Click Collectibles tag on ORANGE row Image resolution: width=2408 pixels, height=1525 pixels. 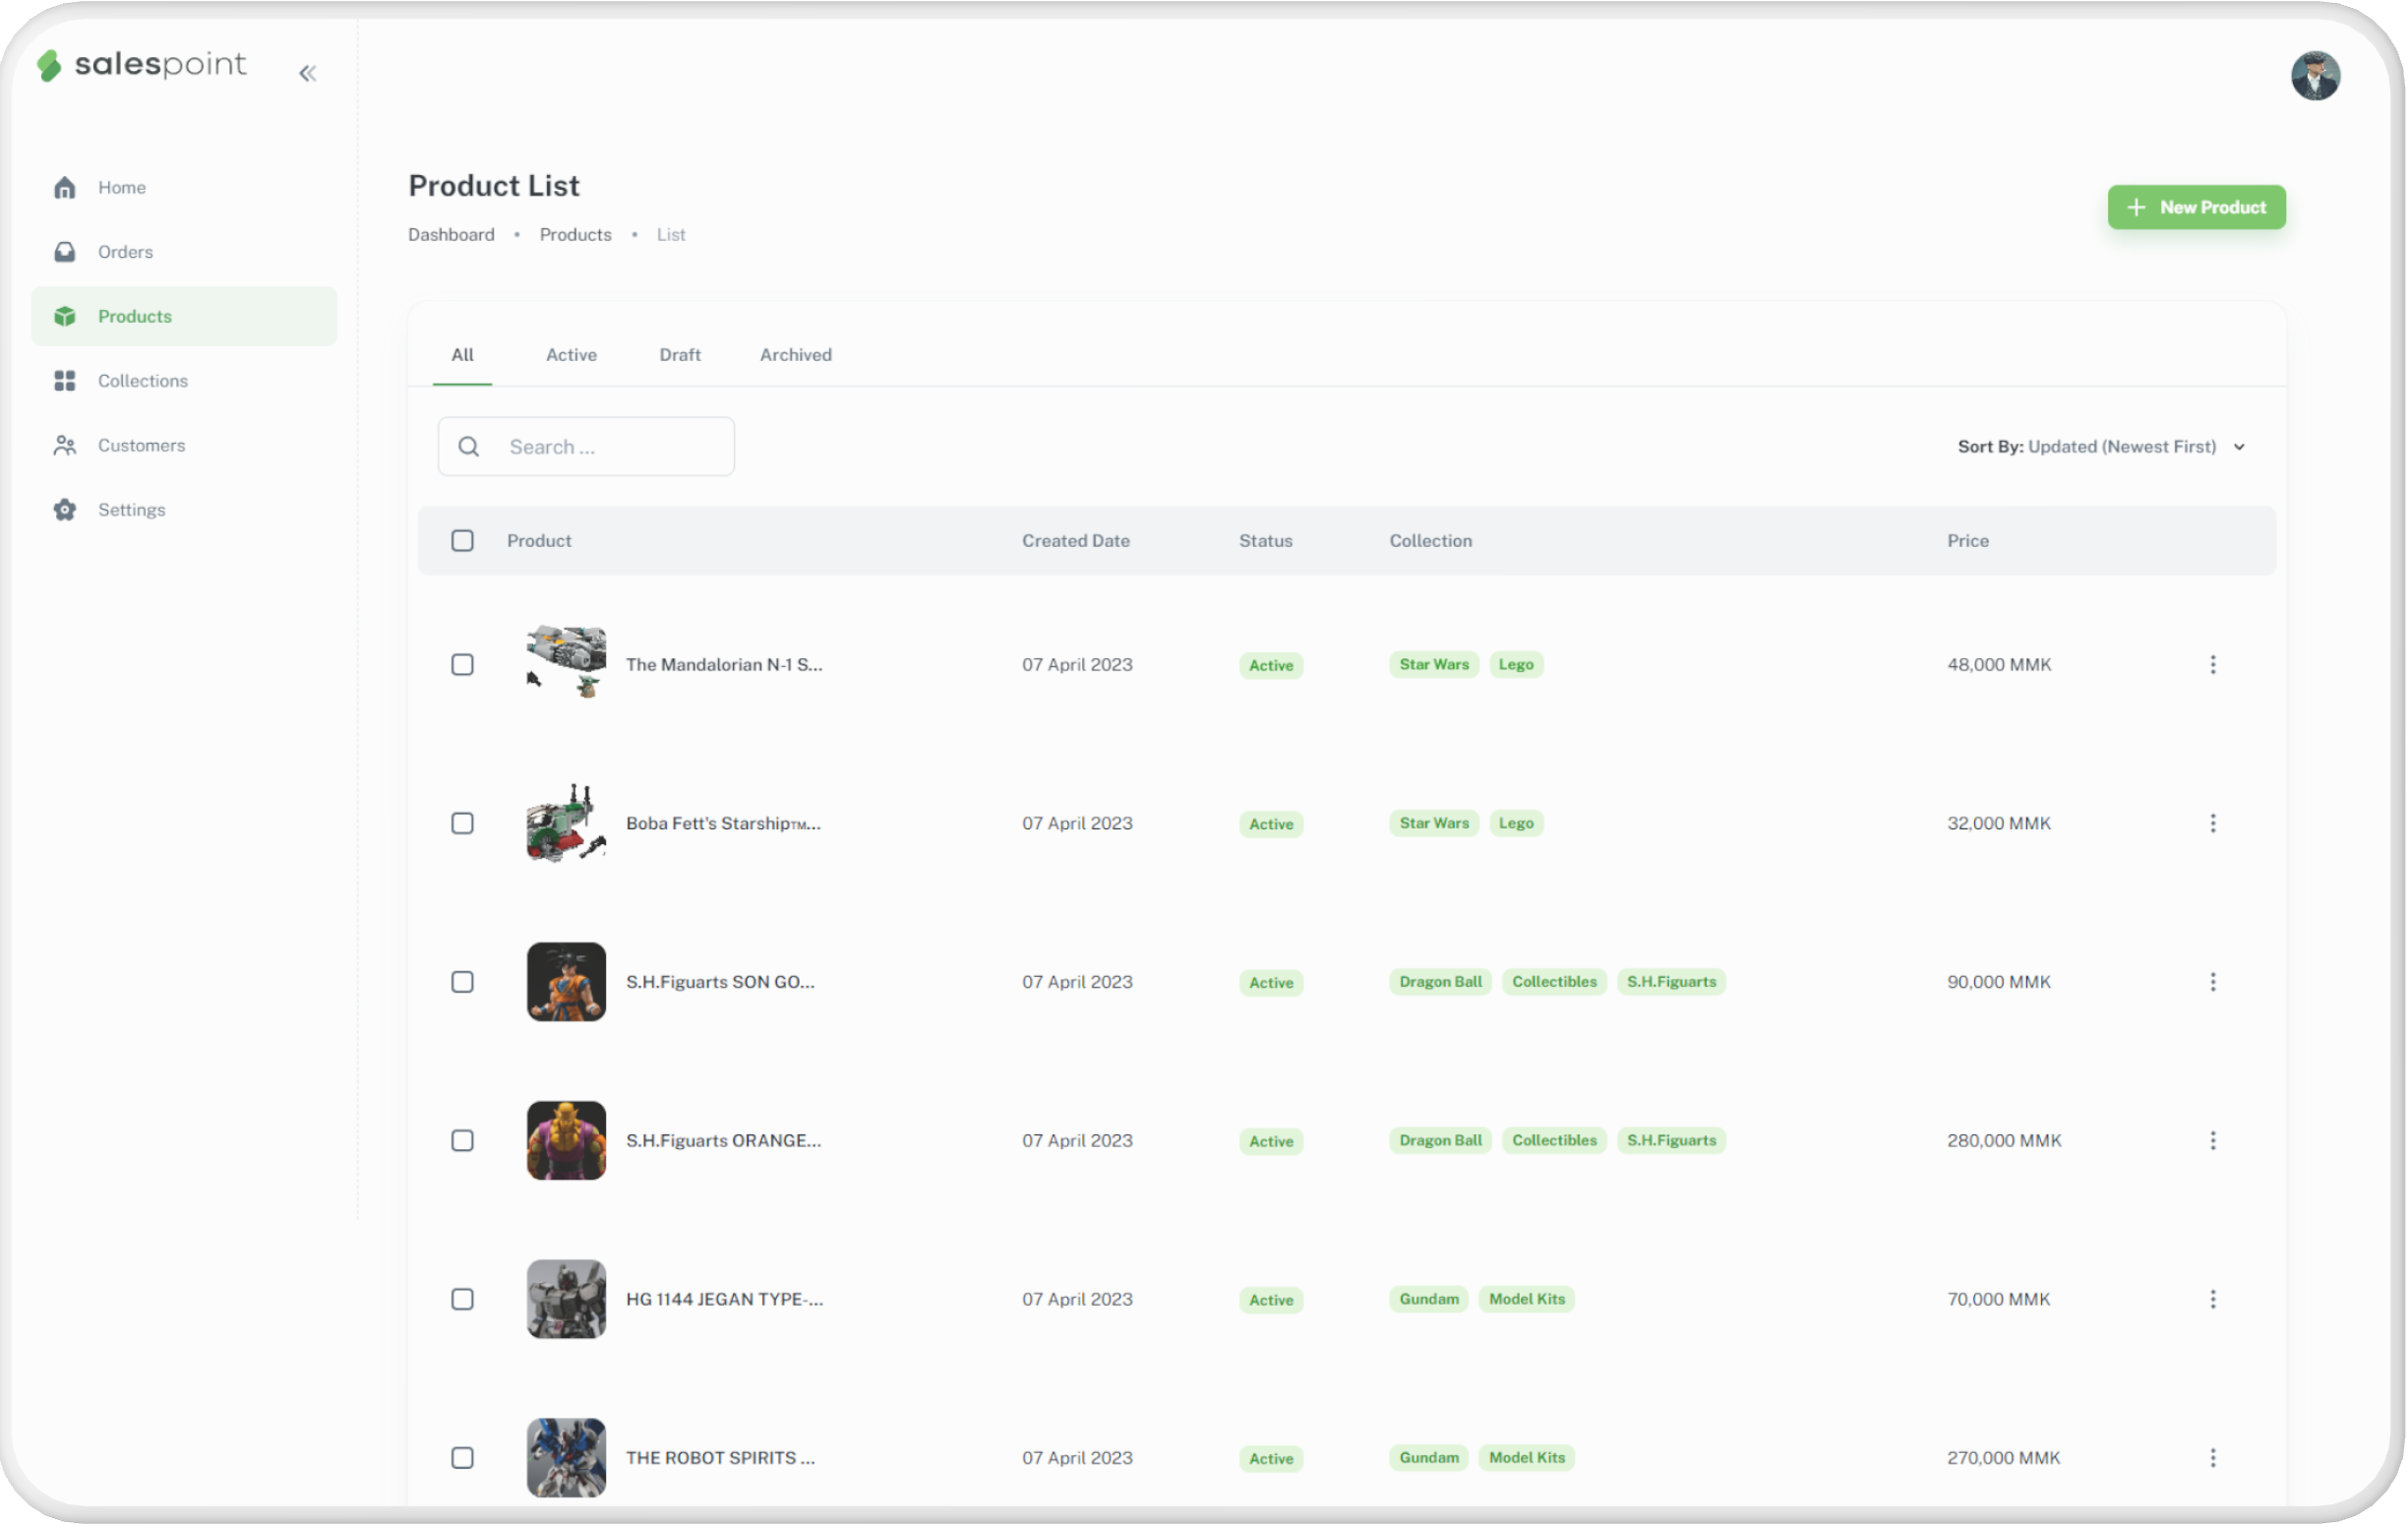(x=1554, y=1141)
